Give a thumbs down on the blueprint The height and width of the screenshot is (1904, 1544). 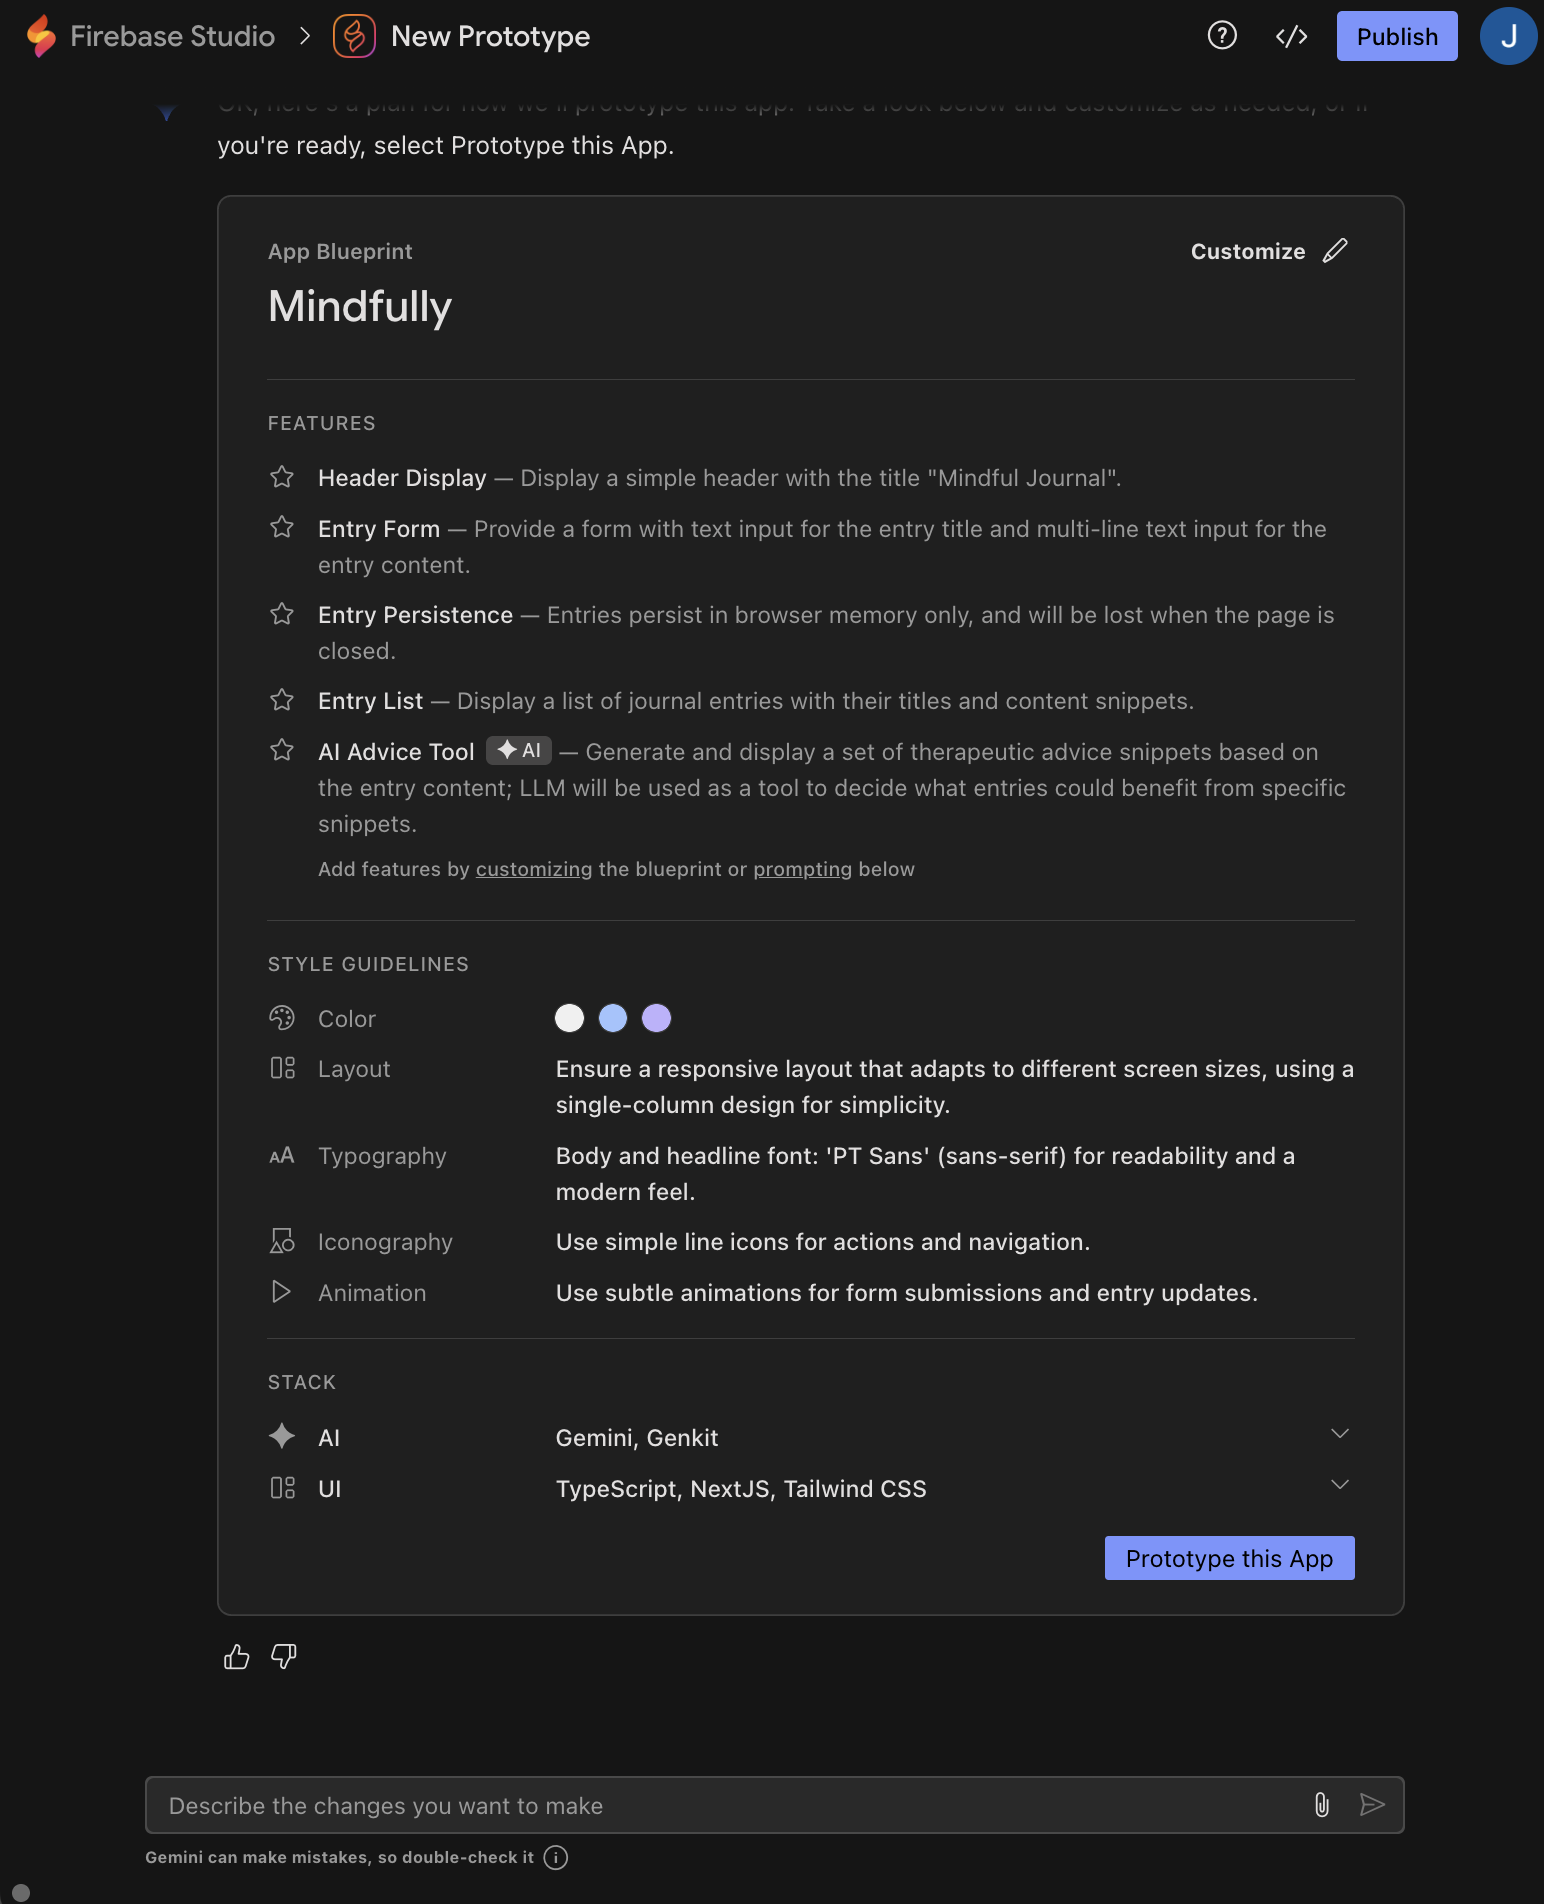click(283, 1657)
